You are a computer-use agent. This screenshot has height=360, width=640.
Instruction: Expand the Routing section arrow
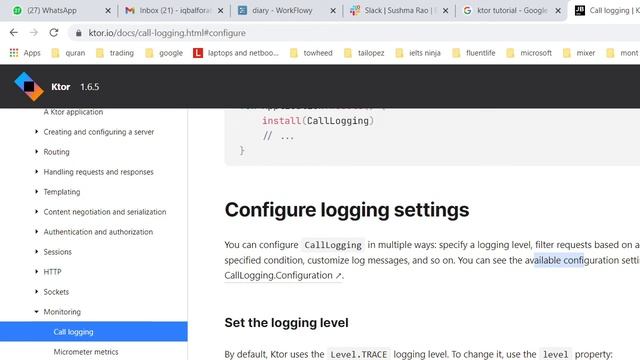pyautogui.click(x=36, y=151)
